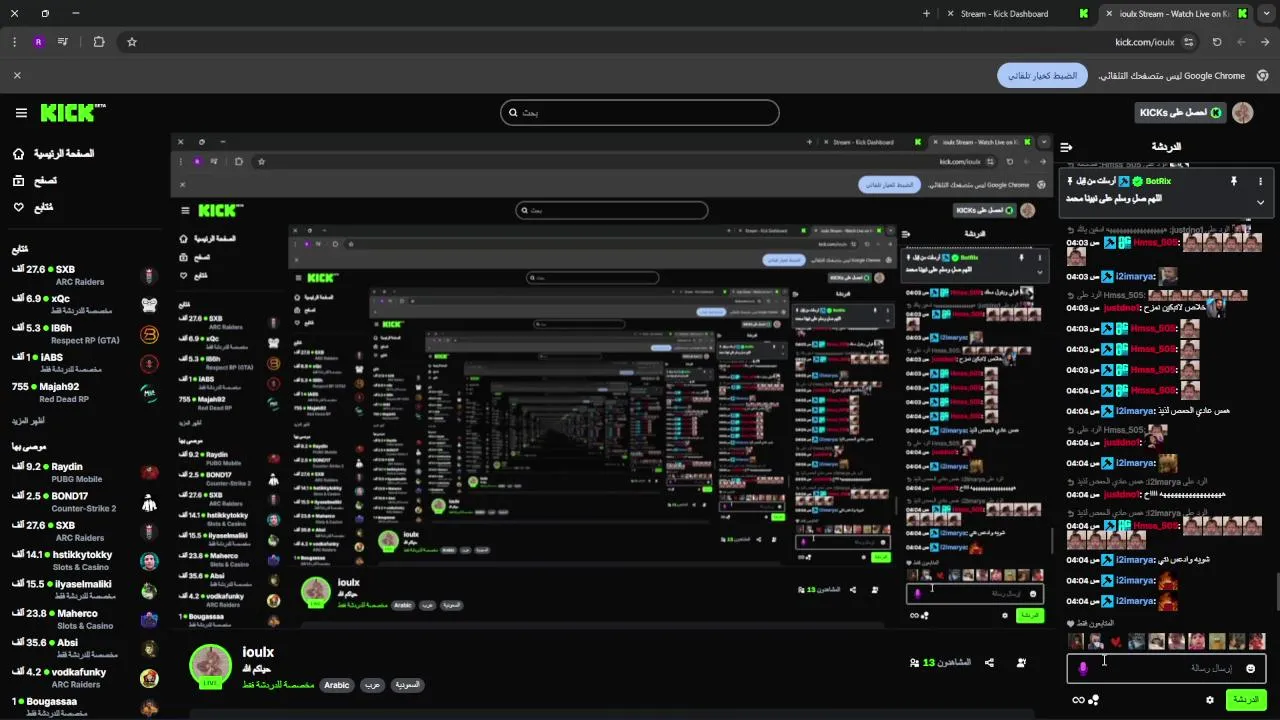
Task: Open متابع in the sidebar
Action: pyautogui.click(x=44, y=207)
